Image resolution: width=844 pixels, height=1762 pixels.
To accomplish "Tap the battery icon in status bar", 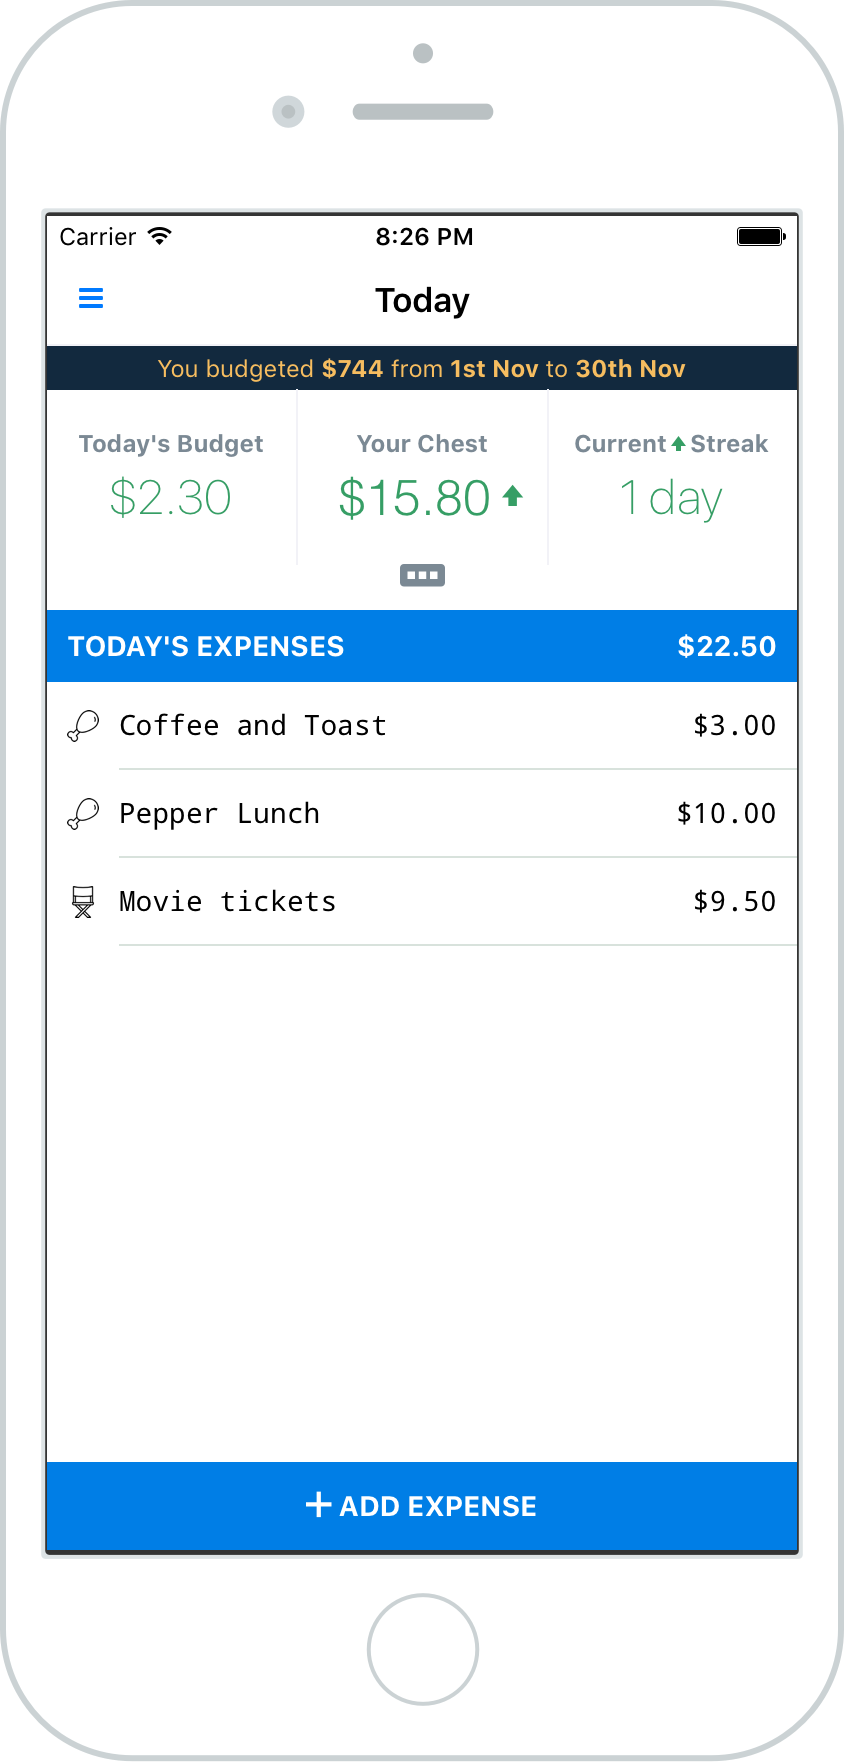I will [x=761, y=237].
